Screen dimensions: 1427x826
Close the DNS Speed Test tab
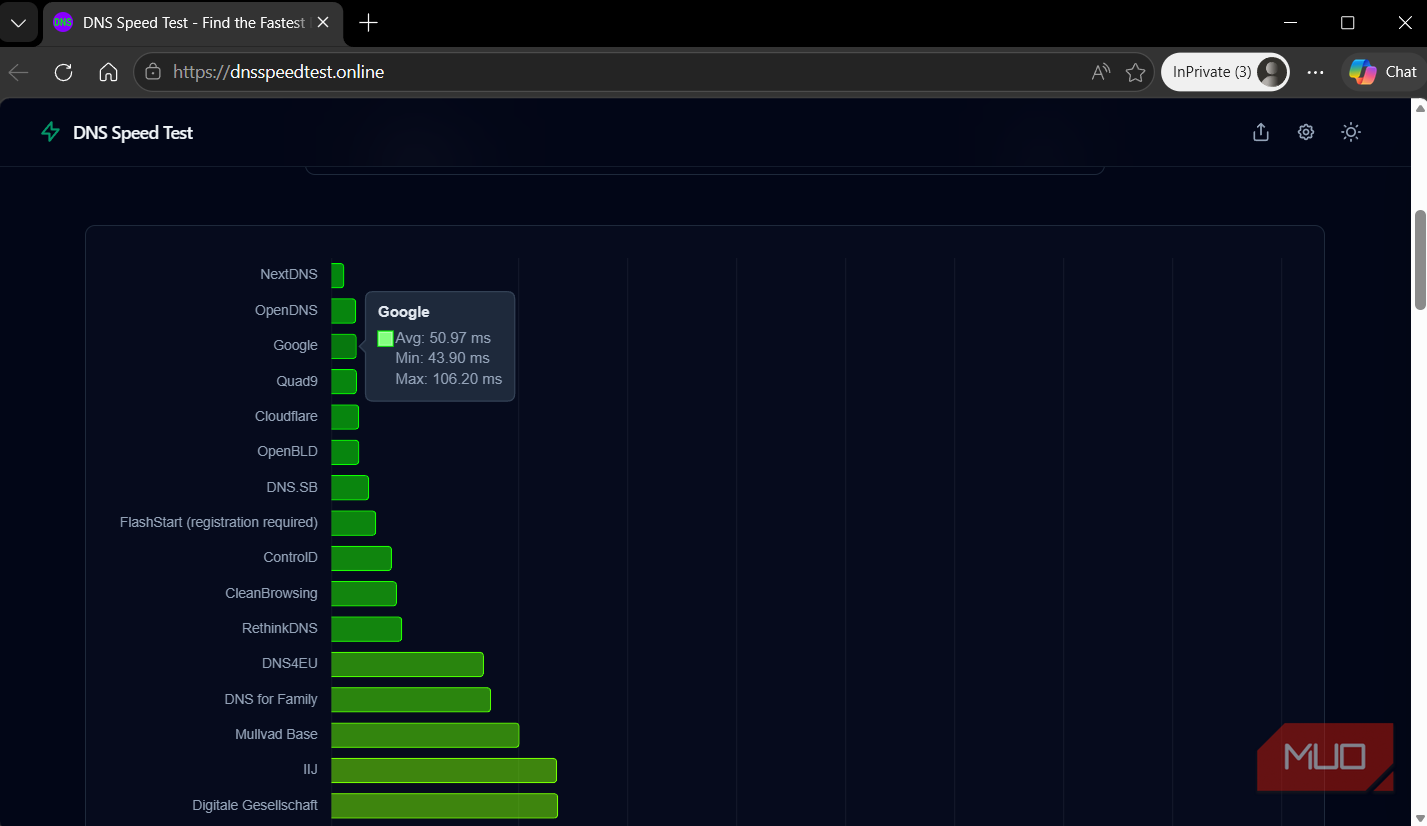tap(323, 22)
